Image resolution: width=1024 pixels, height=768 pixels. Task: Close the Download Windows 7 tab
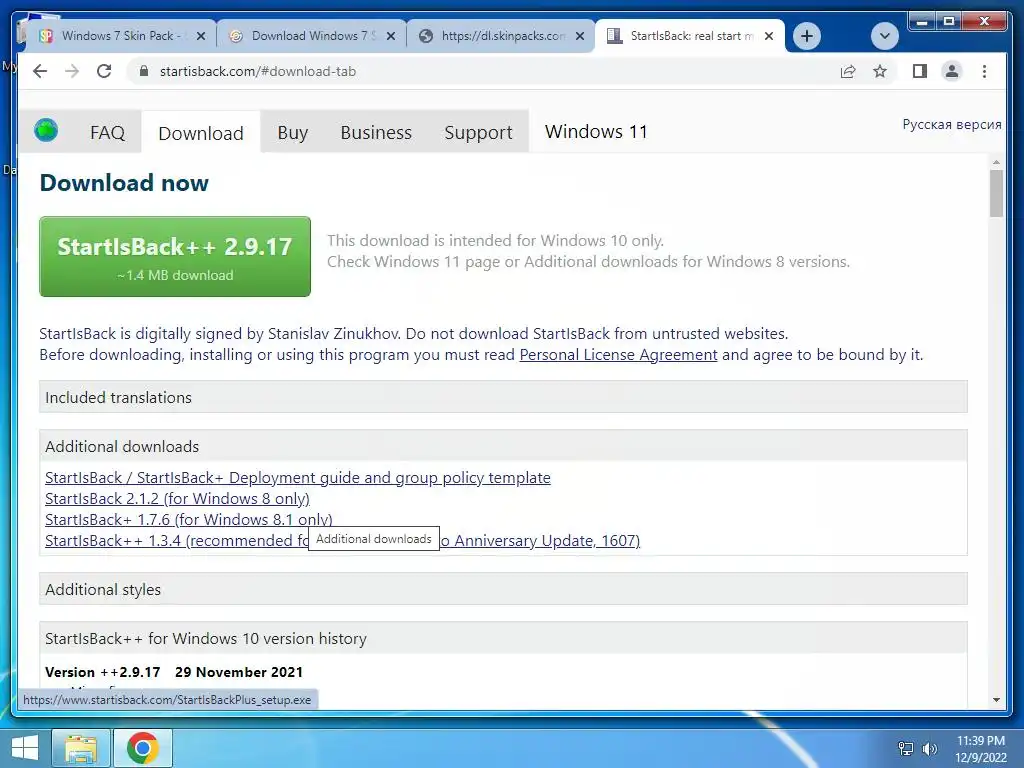391,36
